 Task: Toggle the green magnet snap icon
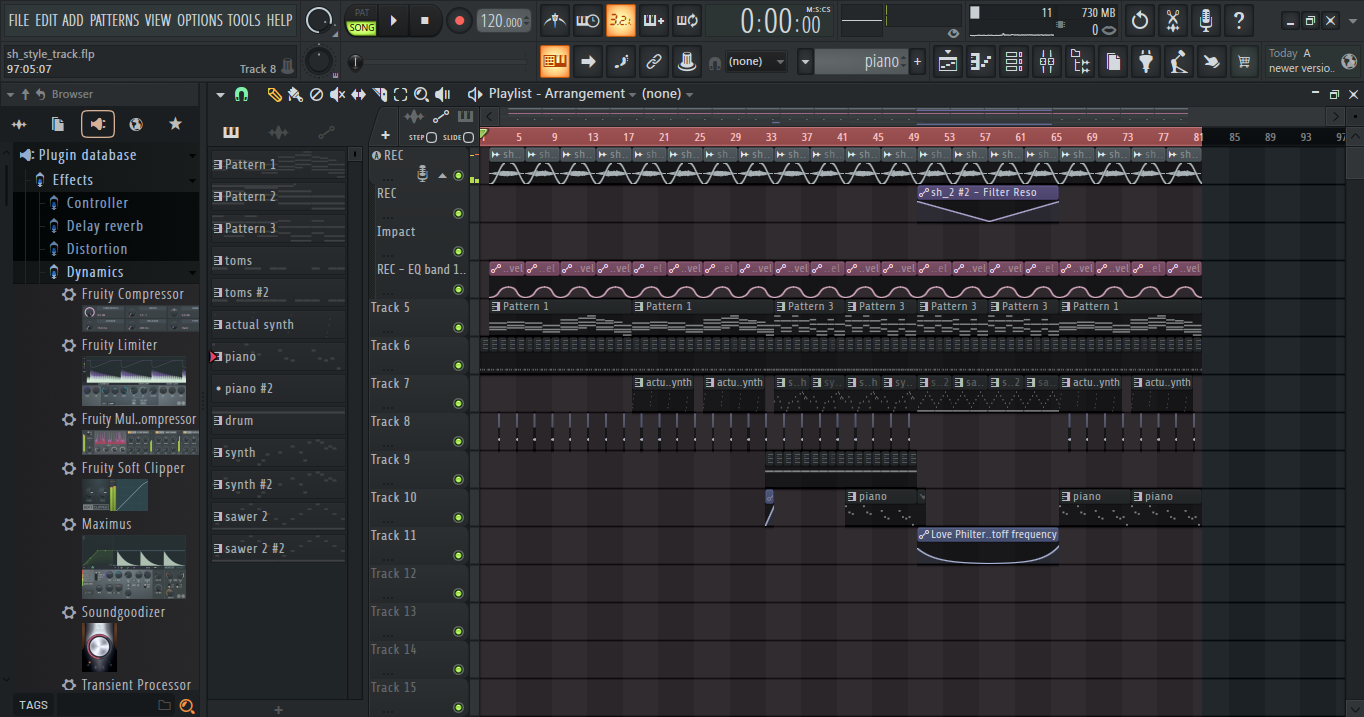[x=241, y=94]
